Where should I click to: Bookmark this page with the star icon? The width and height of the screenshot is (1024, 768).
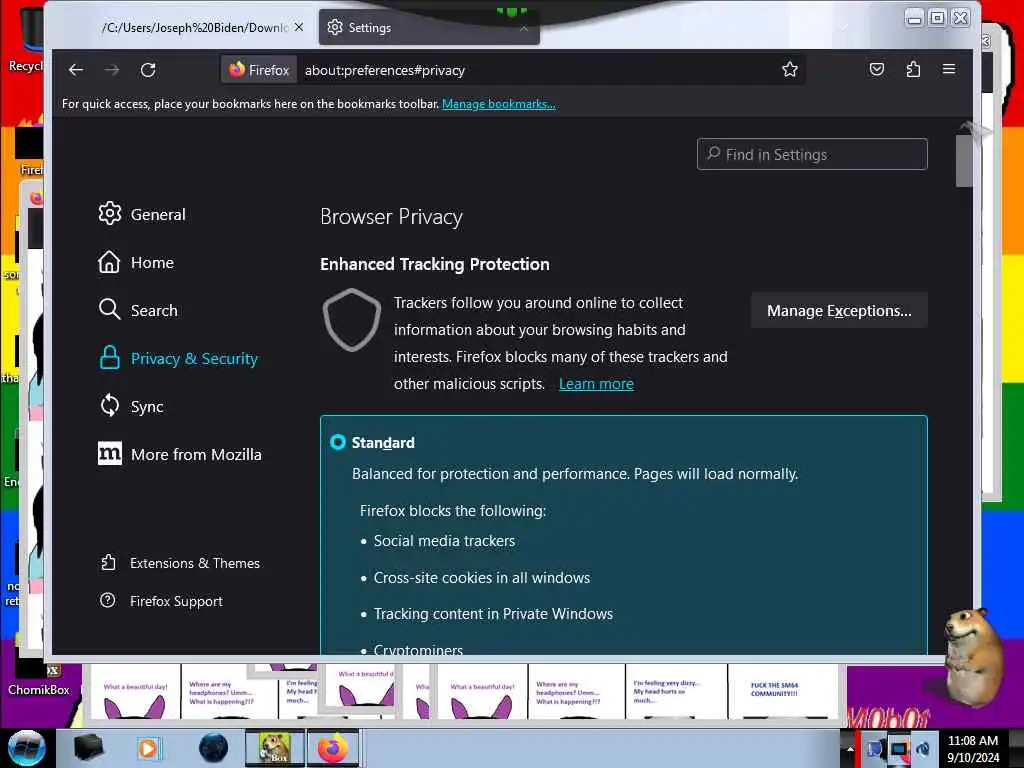[790, 69]
